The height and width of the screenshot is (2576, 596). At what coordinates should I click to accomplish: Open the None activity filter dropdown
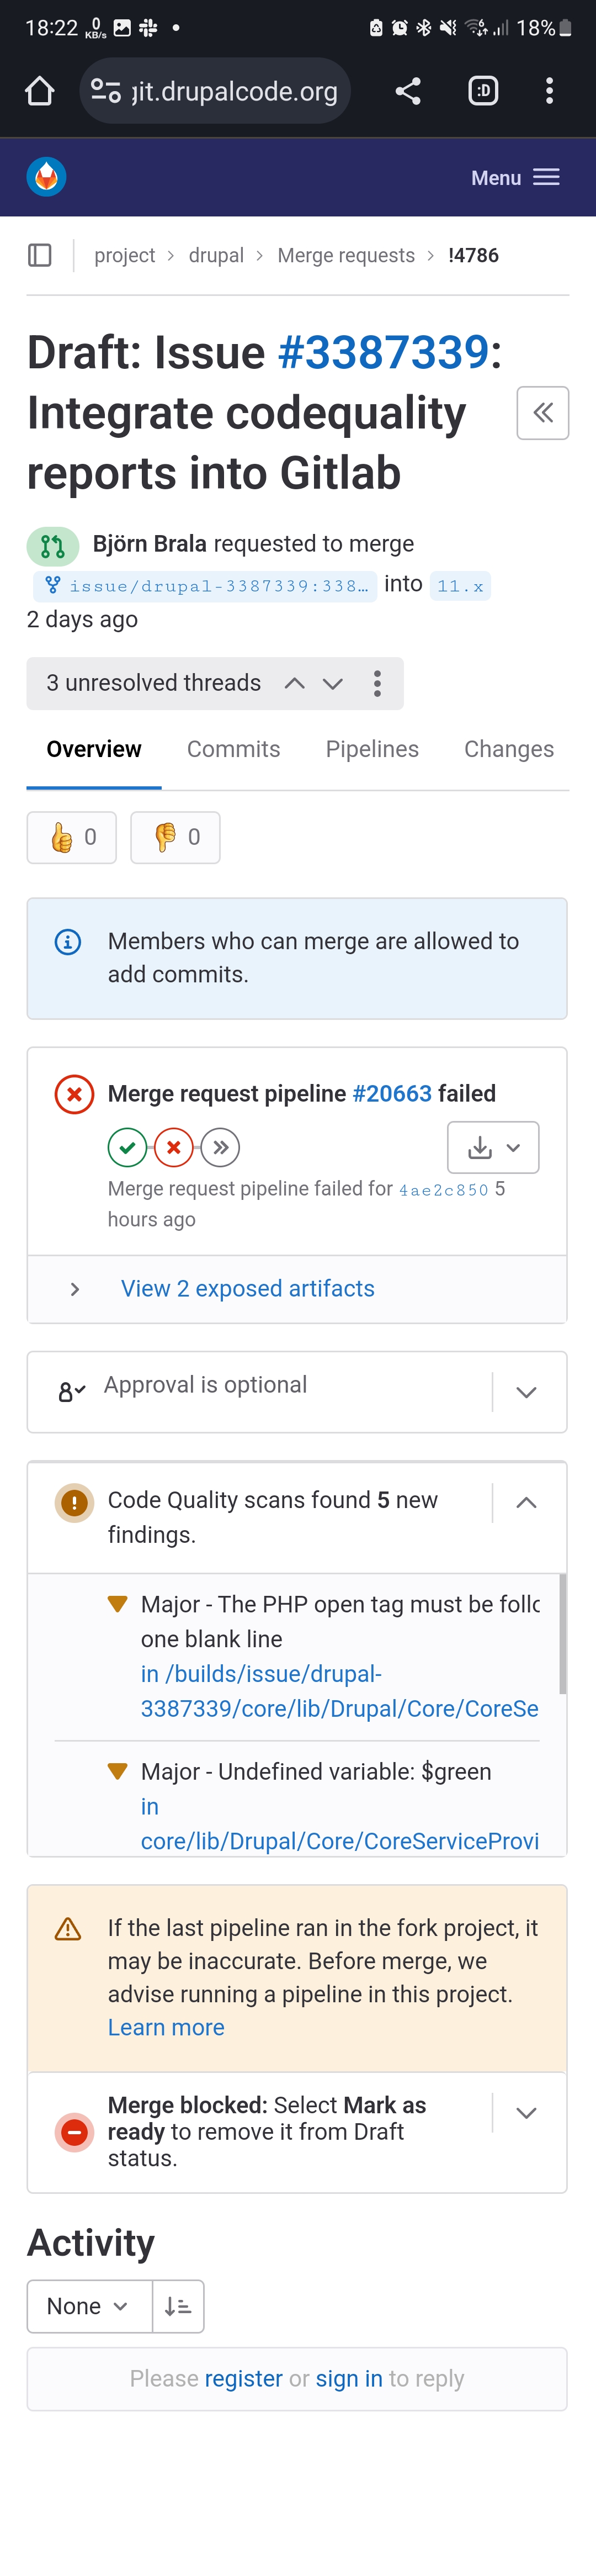88,2306
